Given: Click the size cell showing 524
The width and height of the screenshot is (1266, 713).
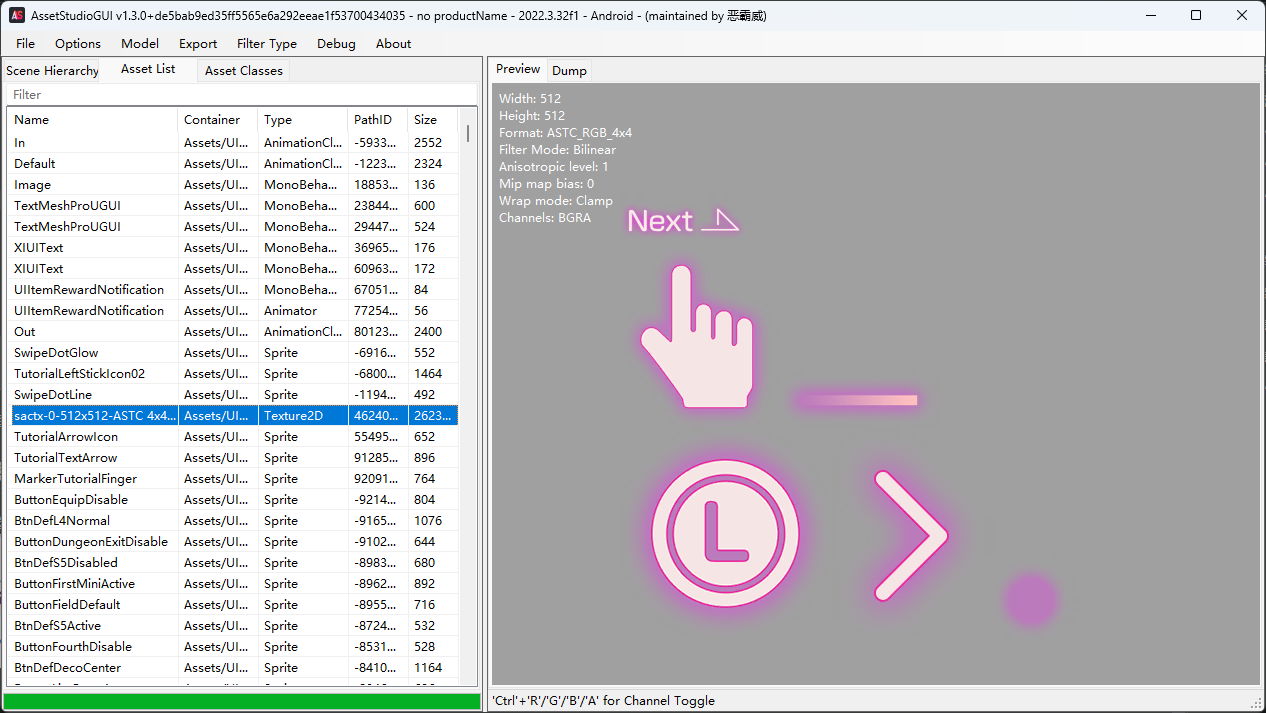Looking at the screenshot, I should [433, 227].
